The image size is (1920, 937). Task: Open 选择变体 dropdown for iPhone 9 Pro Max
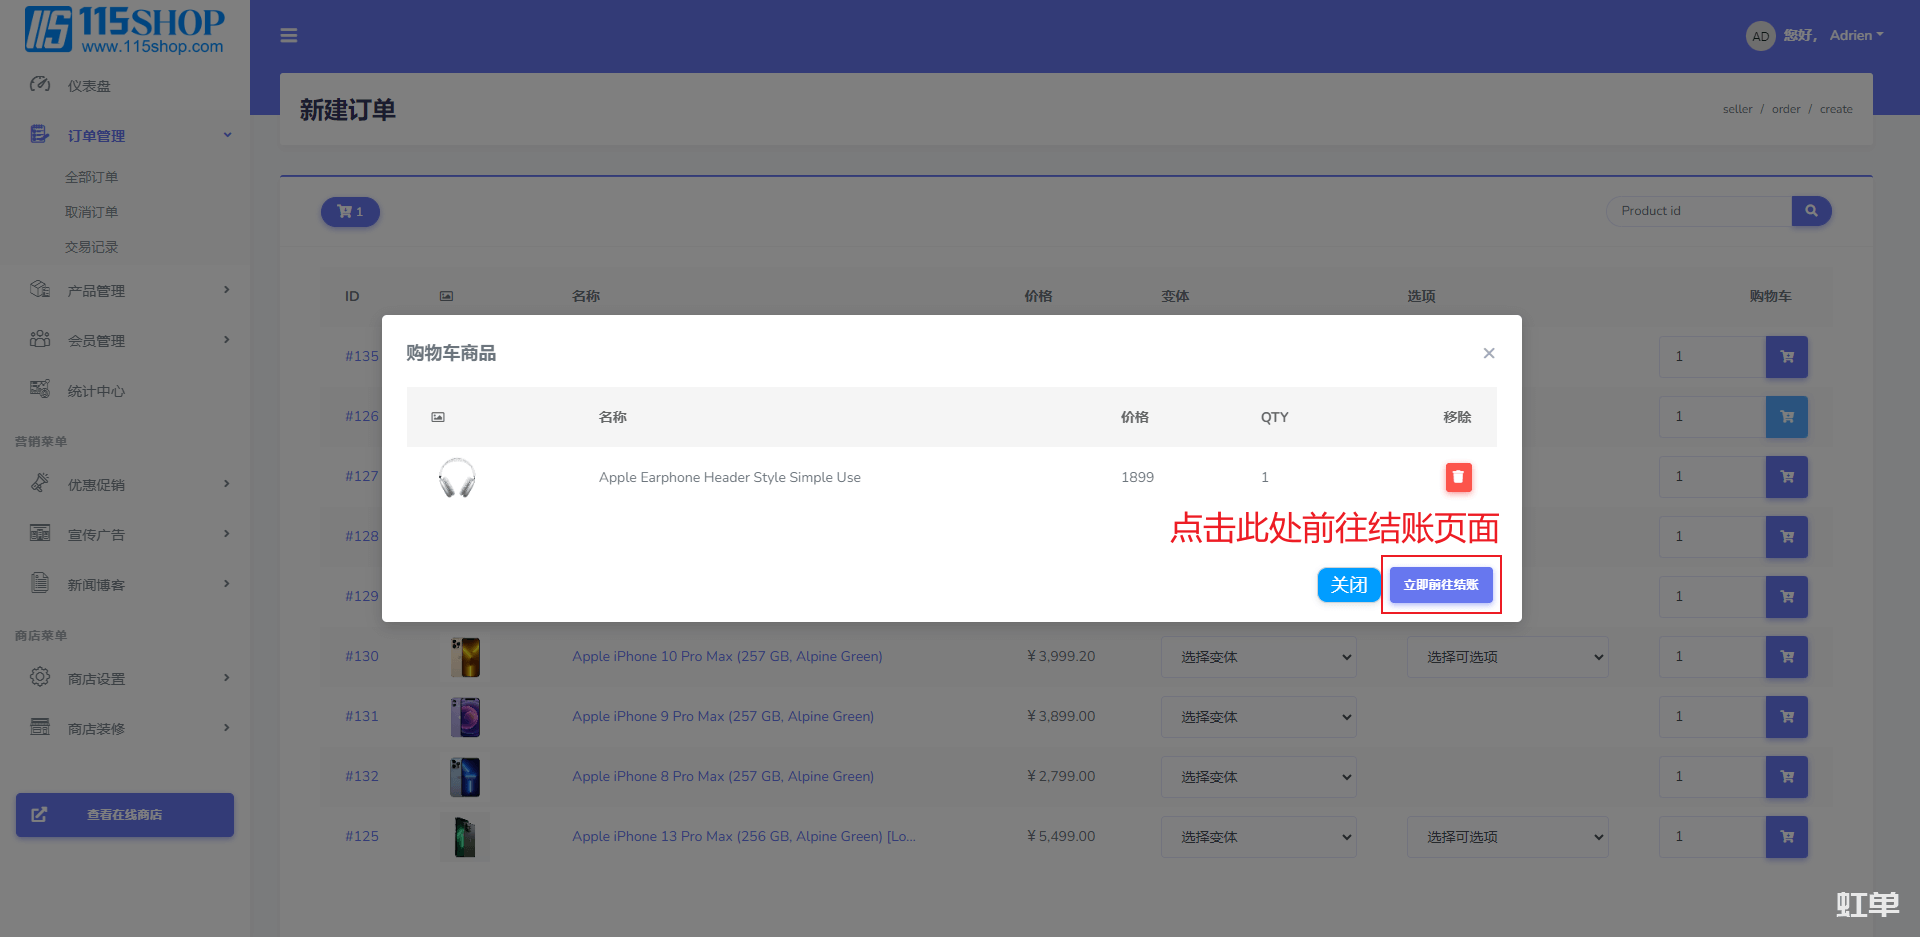click(x=1258, y=717)
